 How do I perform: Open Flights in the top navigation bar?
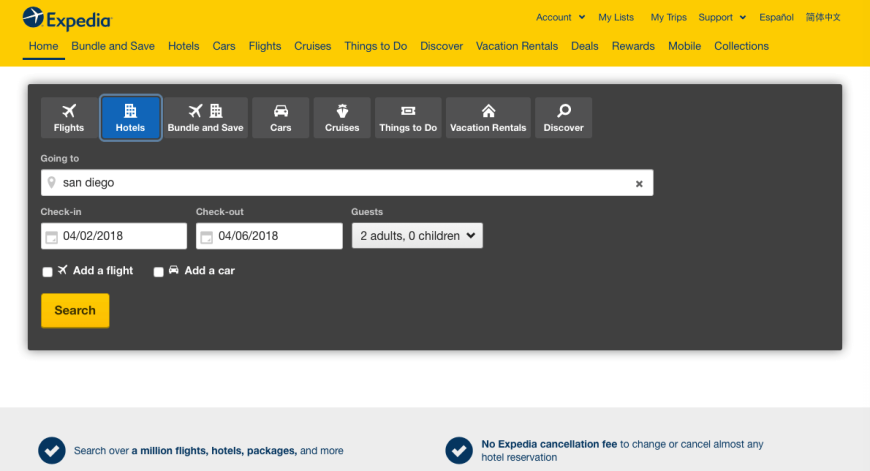point(265,46)
